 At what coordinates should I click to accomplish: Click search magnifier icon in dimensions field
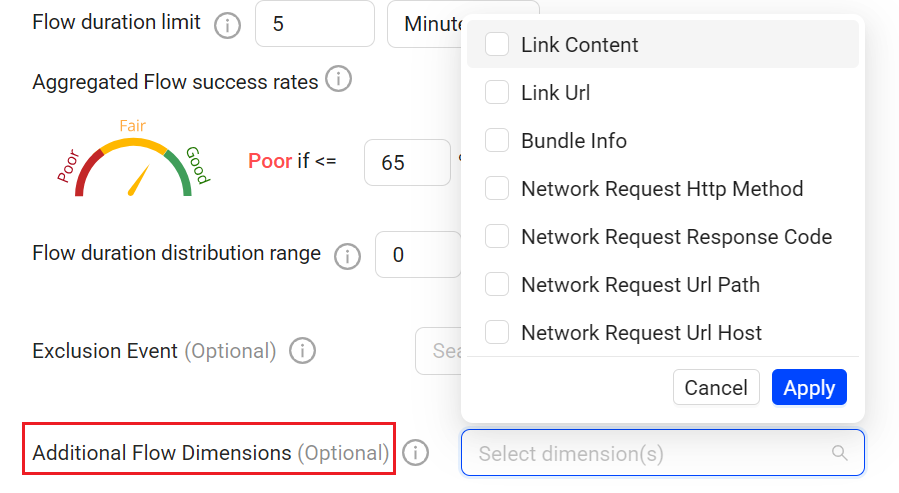[840, 453]
